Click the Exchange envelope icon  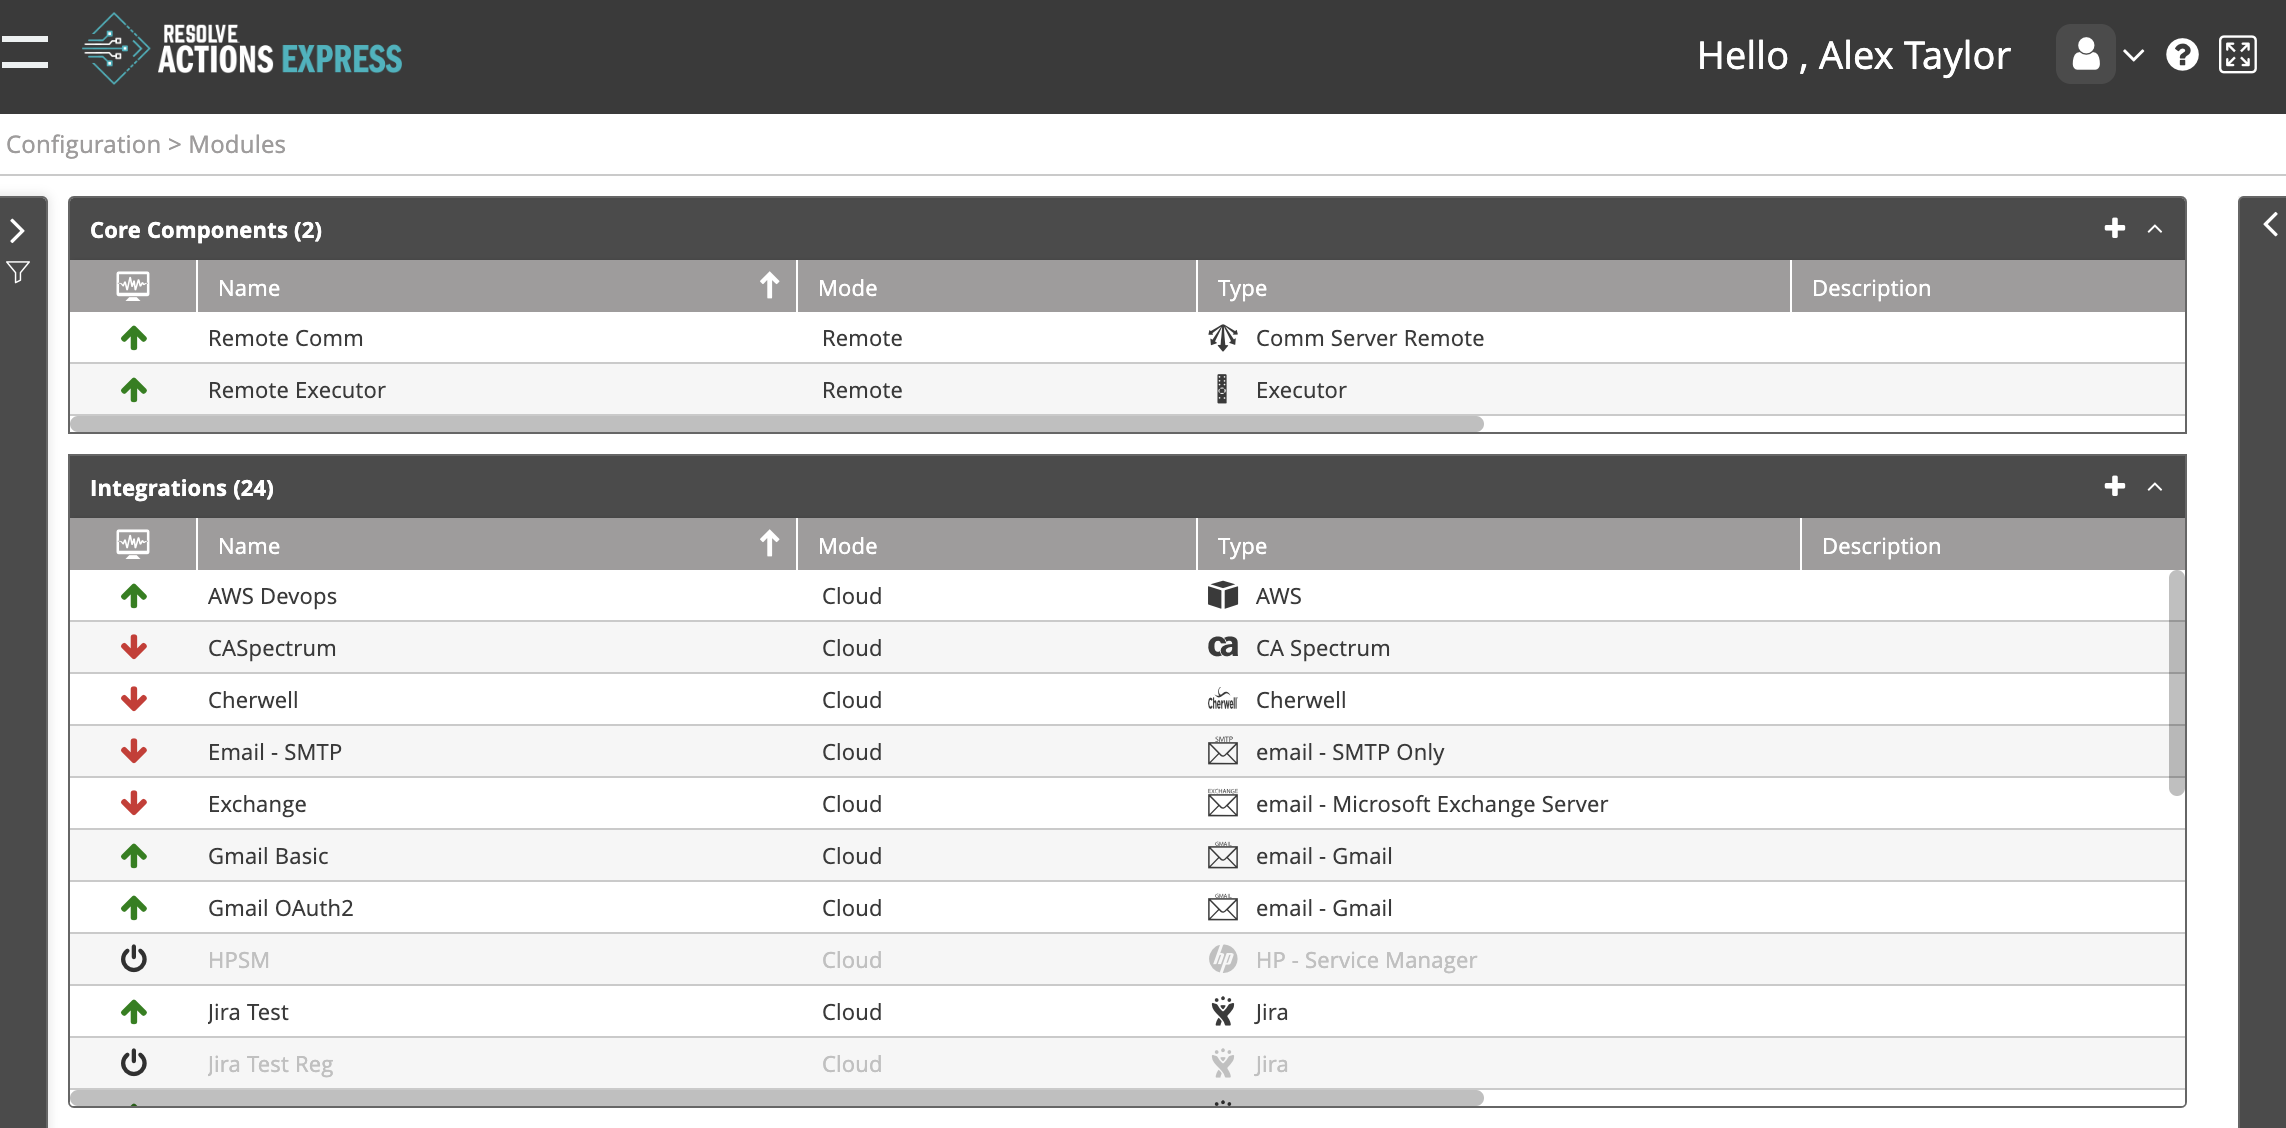pyautogui.click(x=1223, y=803)
